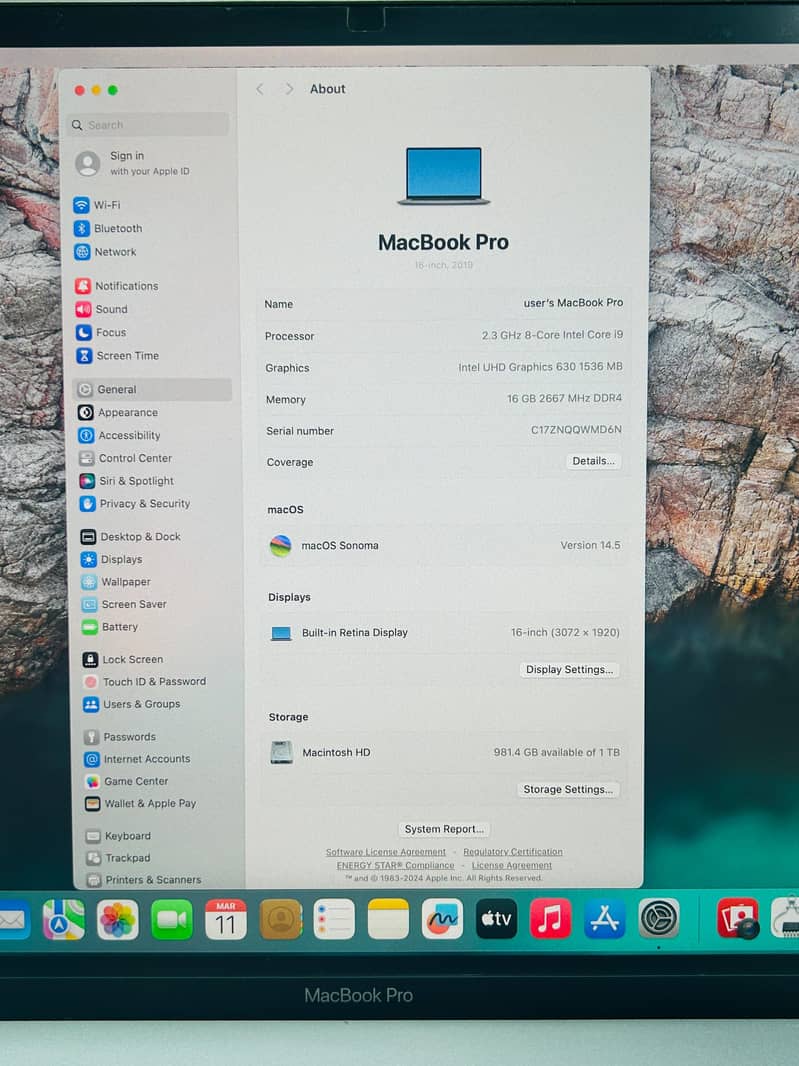
Task: Open FaceTime from the Dock
Action: (171, 919)
